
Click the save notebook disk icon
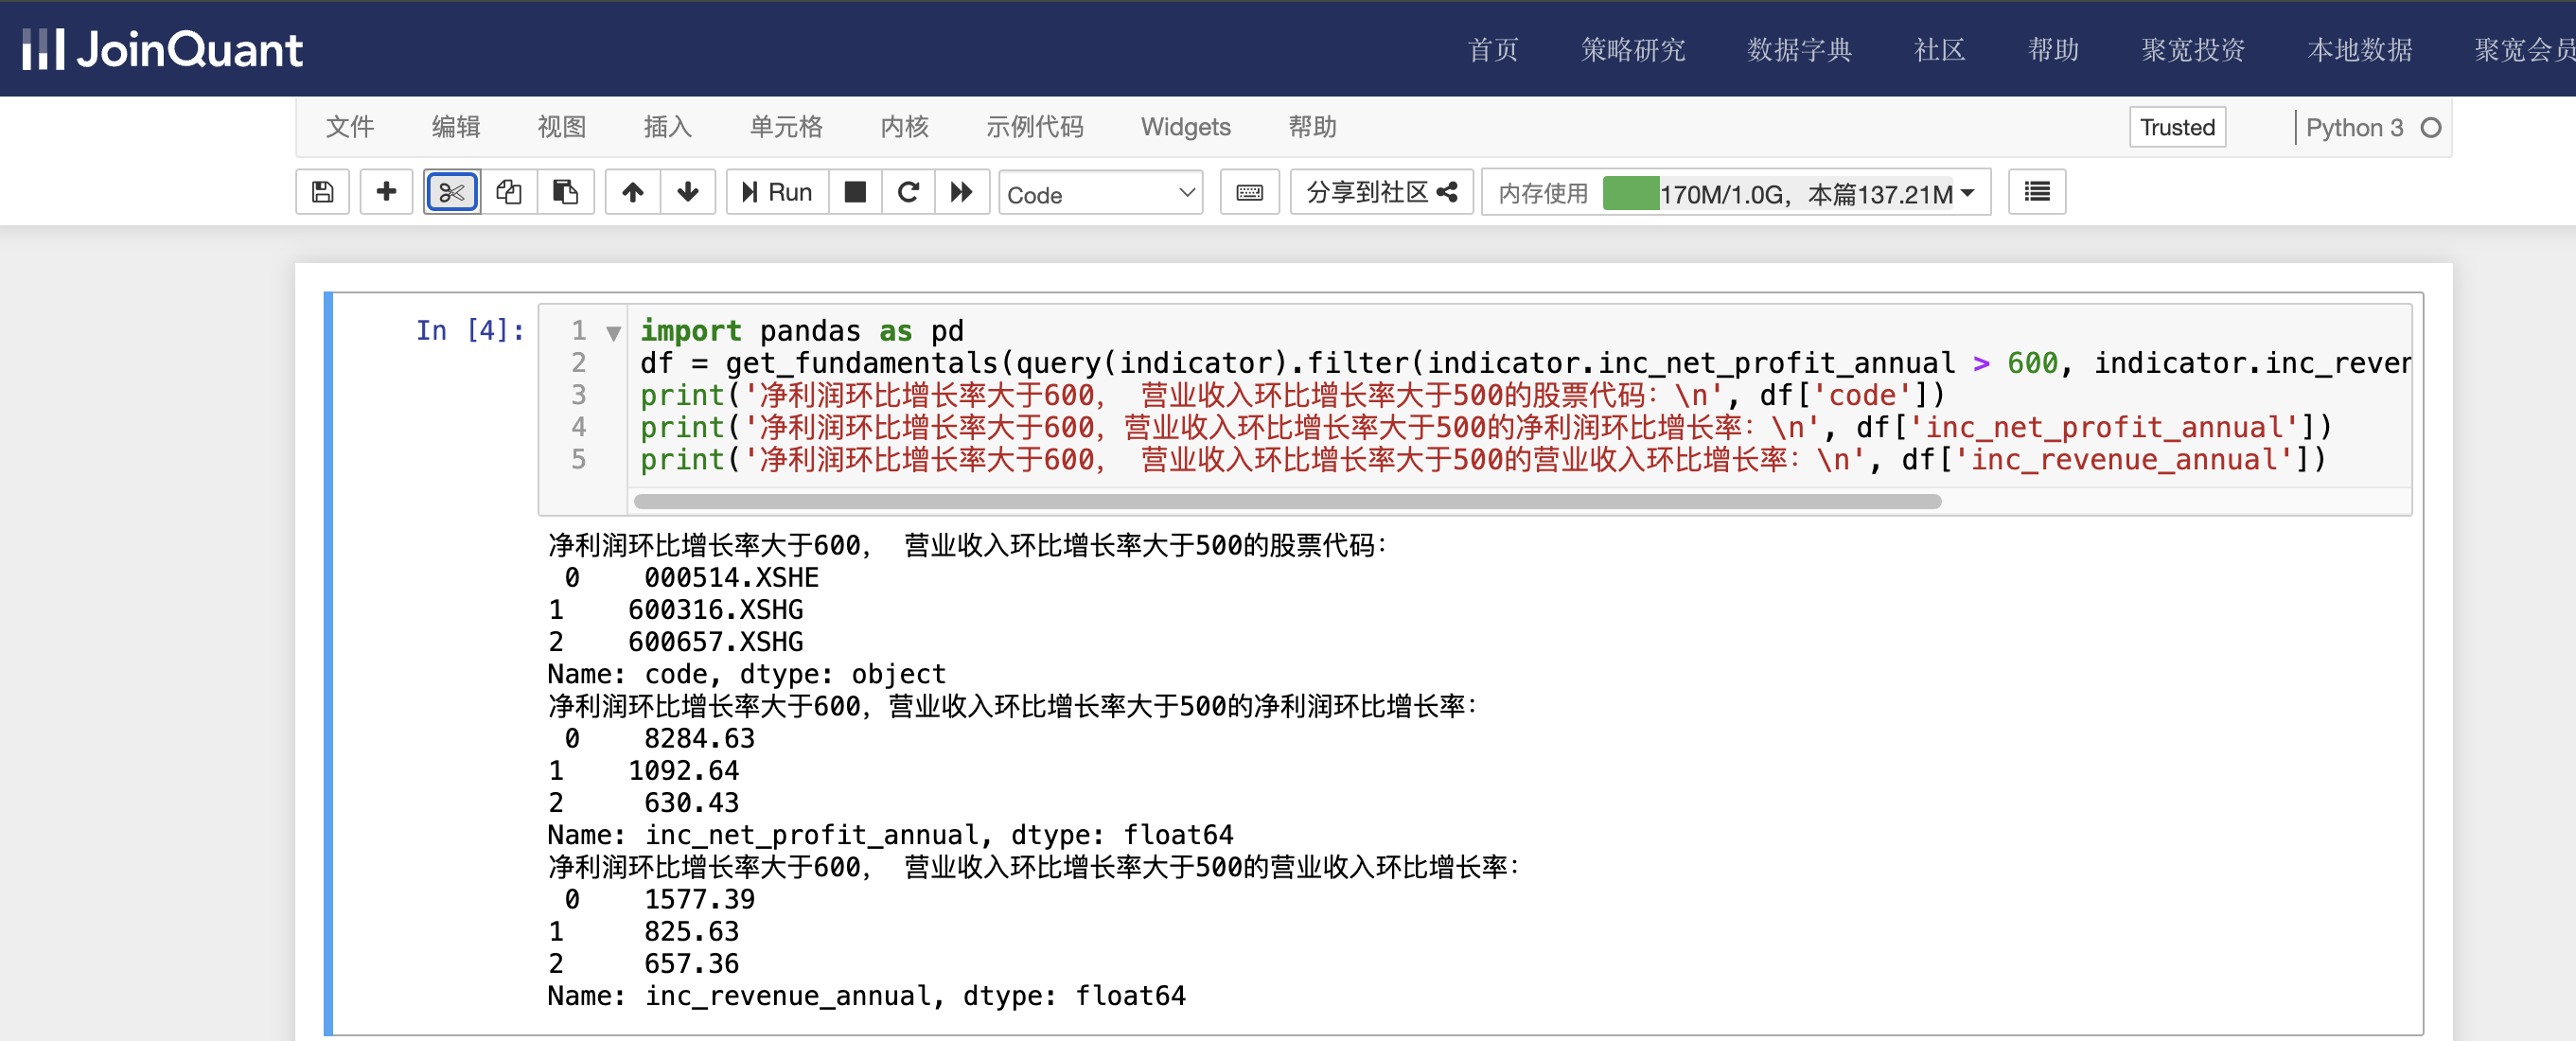tap(324, 192)
